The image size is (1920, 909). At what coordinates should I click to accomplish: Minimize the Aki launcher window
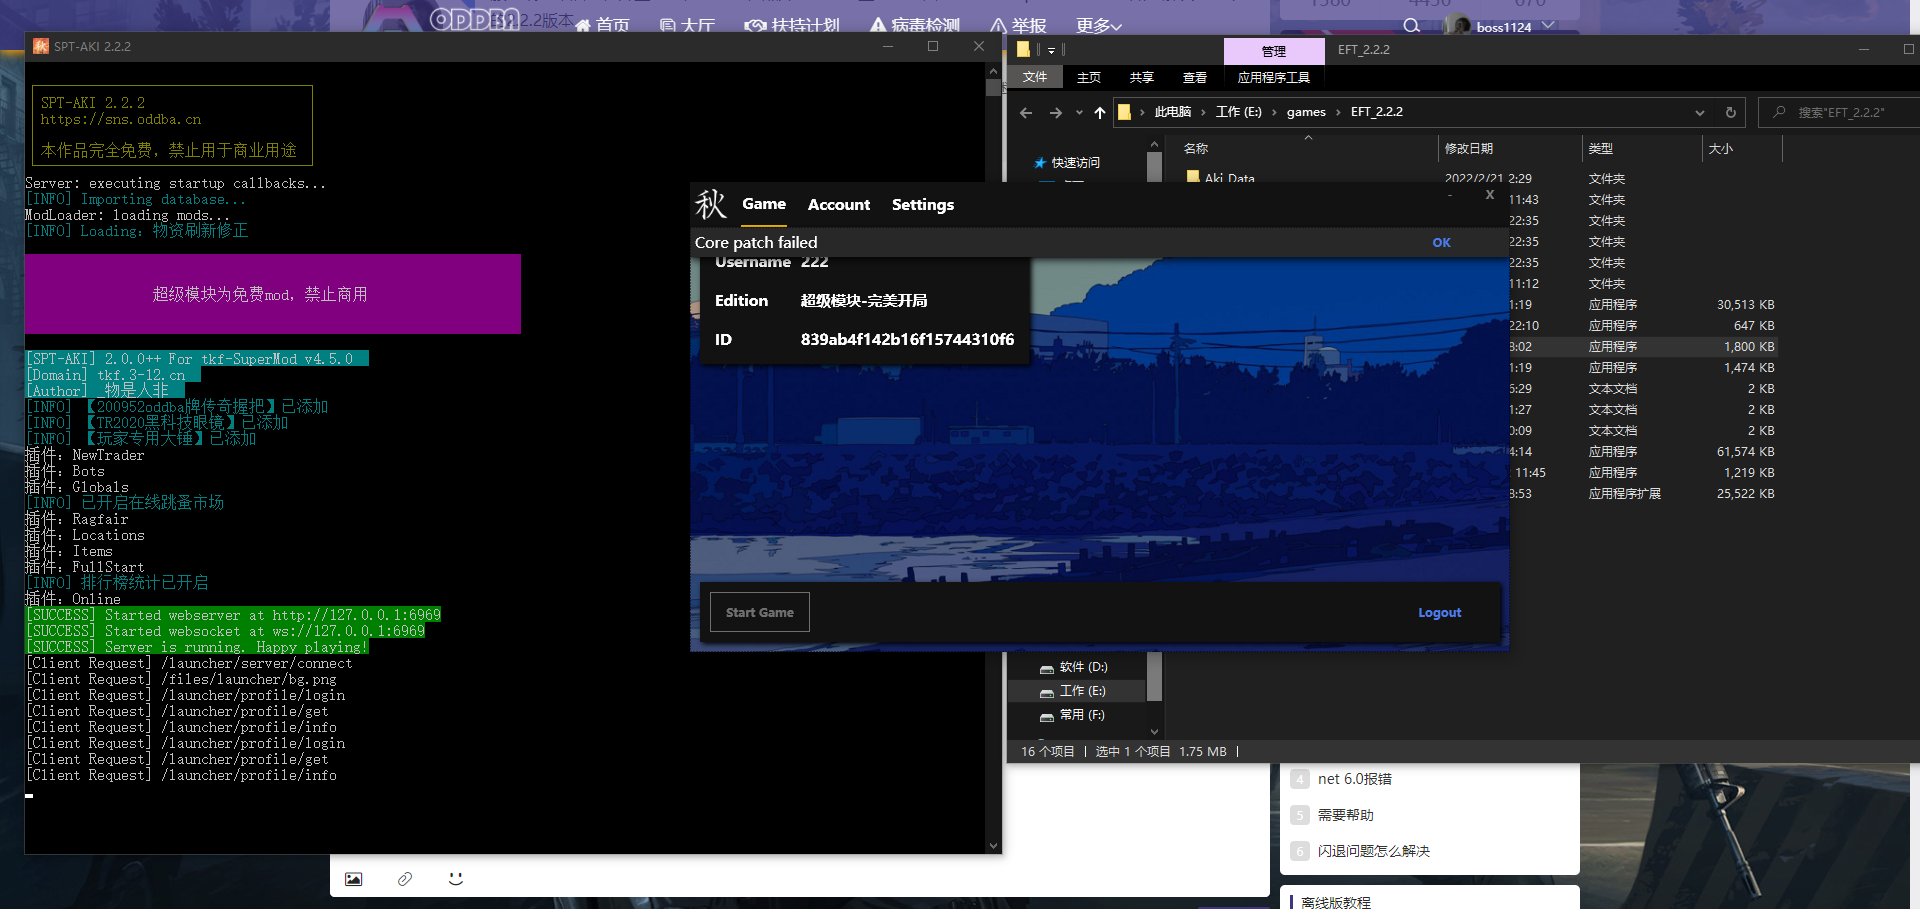1450,195
